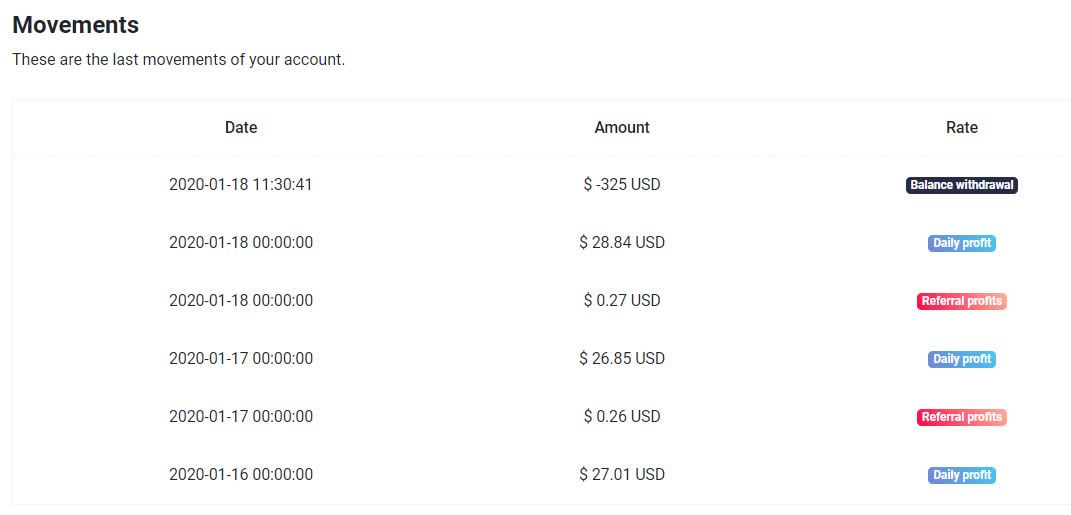Image resolution: width=1071 pixels, height=515 pixels.
Task: Click the Movements heading
Action: click(x=76, y=25)
